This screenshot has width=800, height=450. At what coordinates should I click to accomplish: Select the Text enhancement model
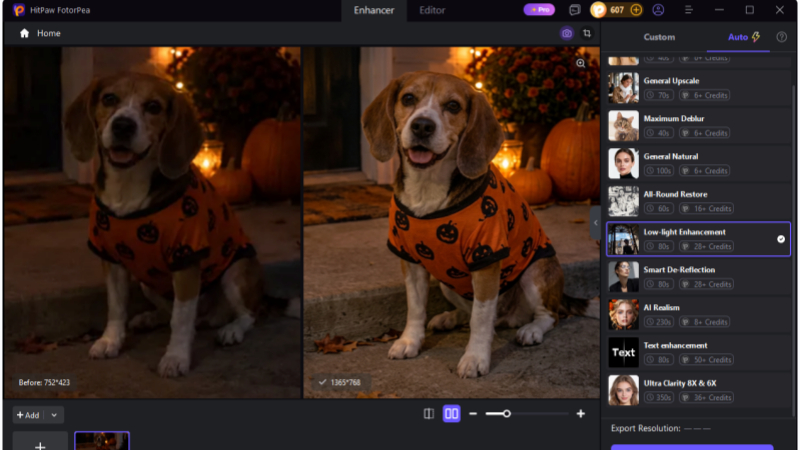tap(698, 352)
